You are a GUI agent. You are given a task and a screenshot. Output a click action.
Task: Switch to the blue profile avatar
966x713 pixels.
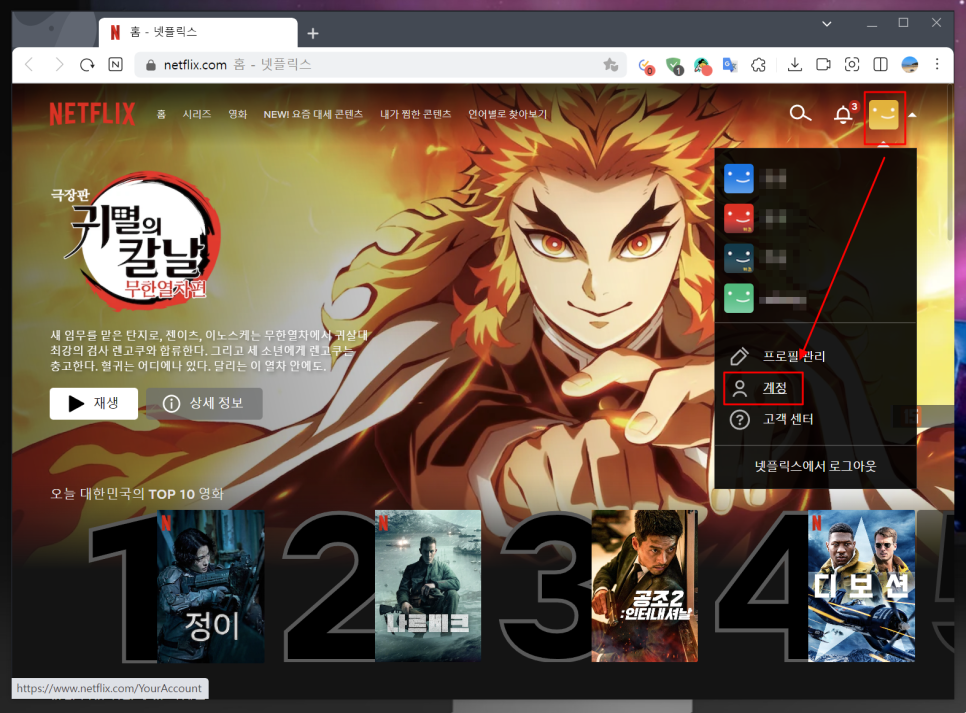739,179
